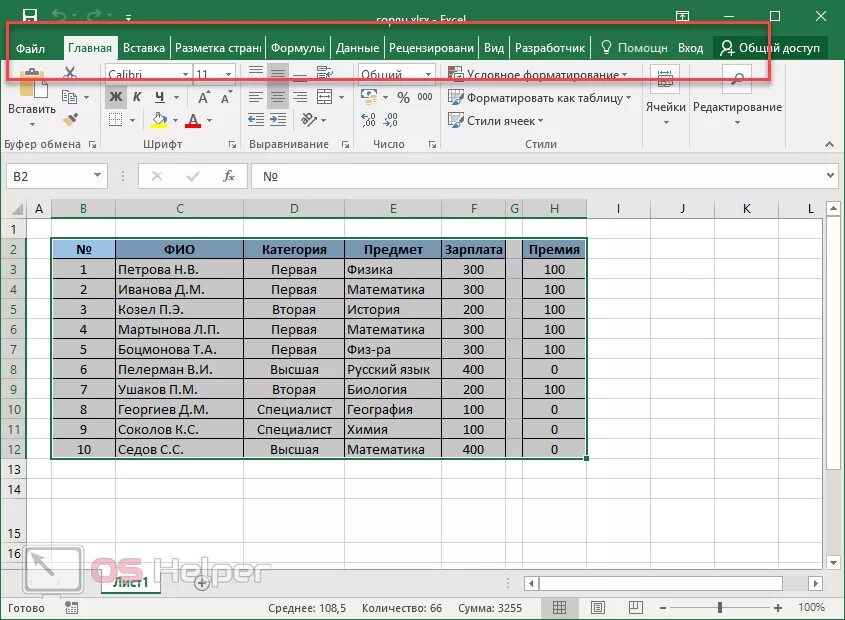Toggle Underline formatting (Ч)
The image size is (845, 620).
[x=160, y=97]
